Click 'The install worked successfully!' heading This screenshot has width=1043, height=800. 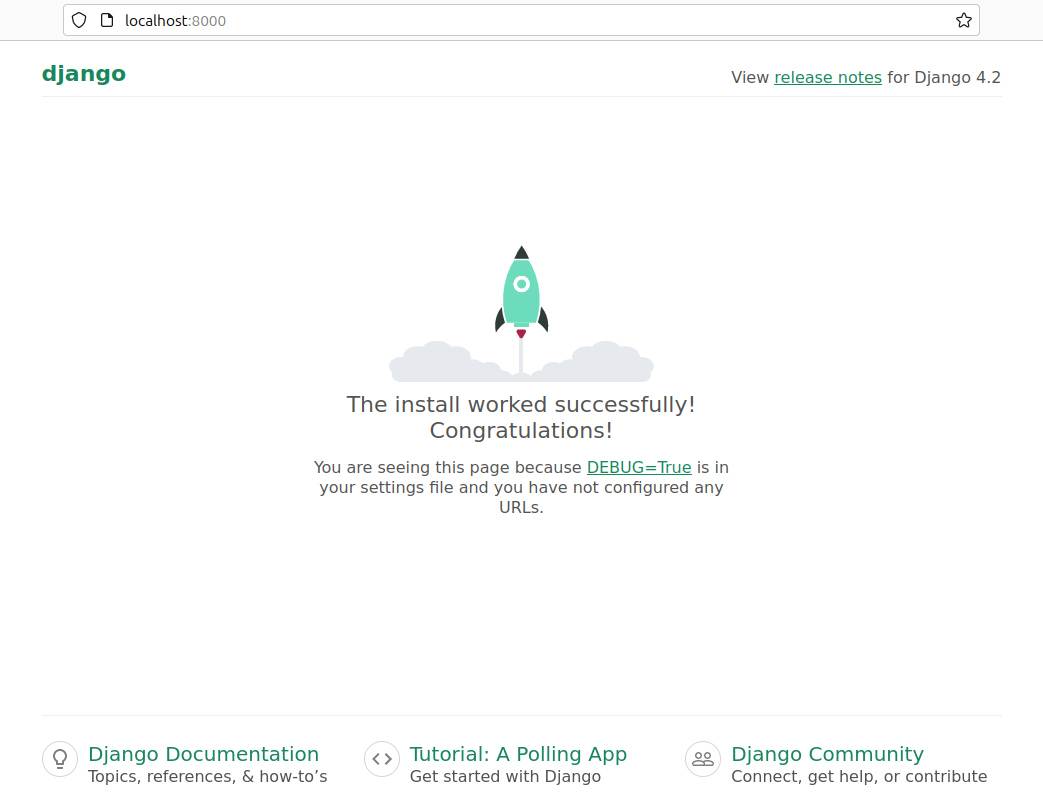[x=521, y=404]
